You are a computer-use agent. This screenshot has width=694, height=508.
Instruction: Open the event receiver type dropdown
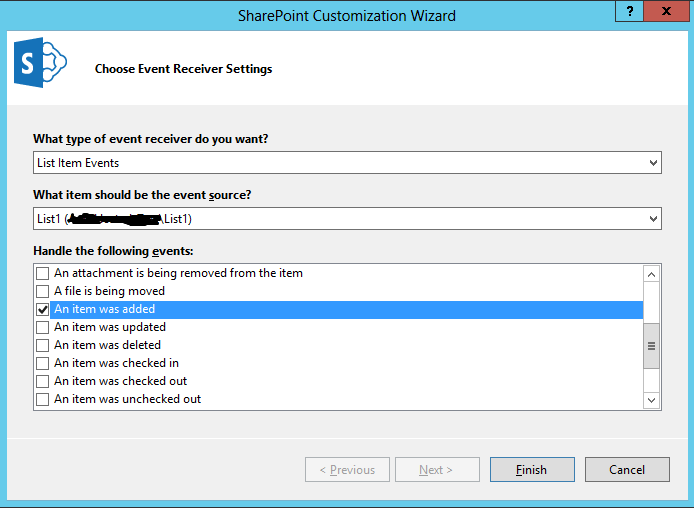click(347, 163)
